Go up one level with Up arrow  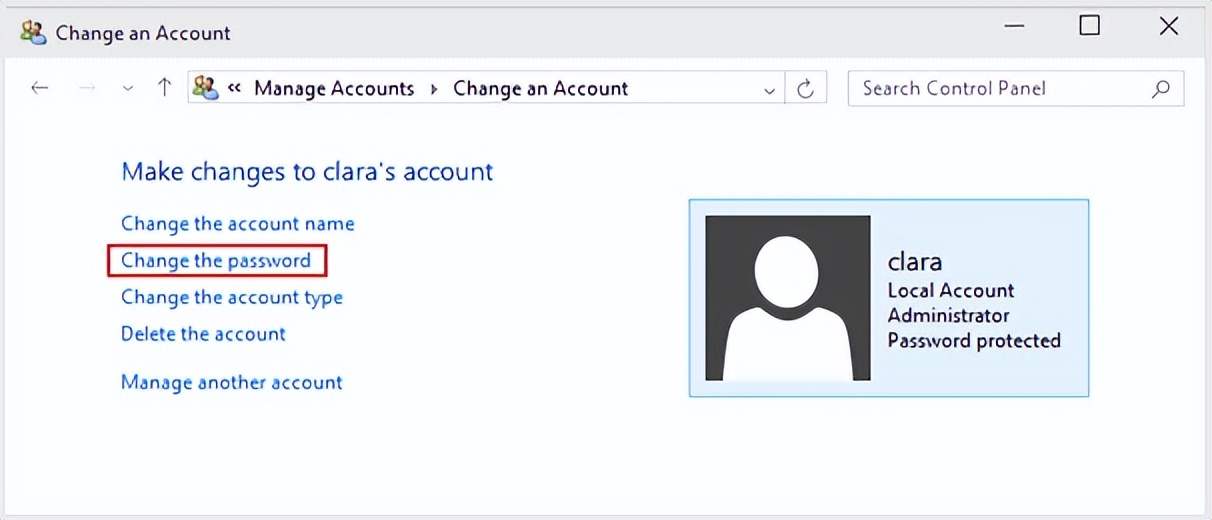pyautogui.click(x=165, y=88)
